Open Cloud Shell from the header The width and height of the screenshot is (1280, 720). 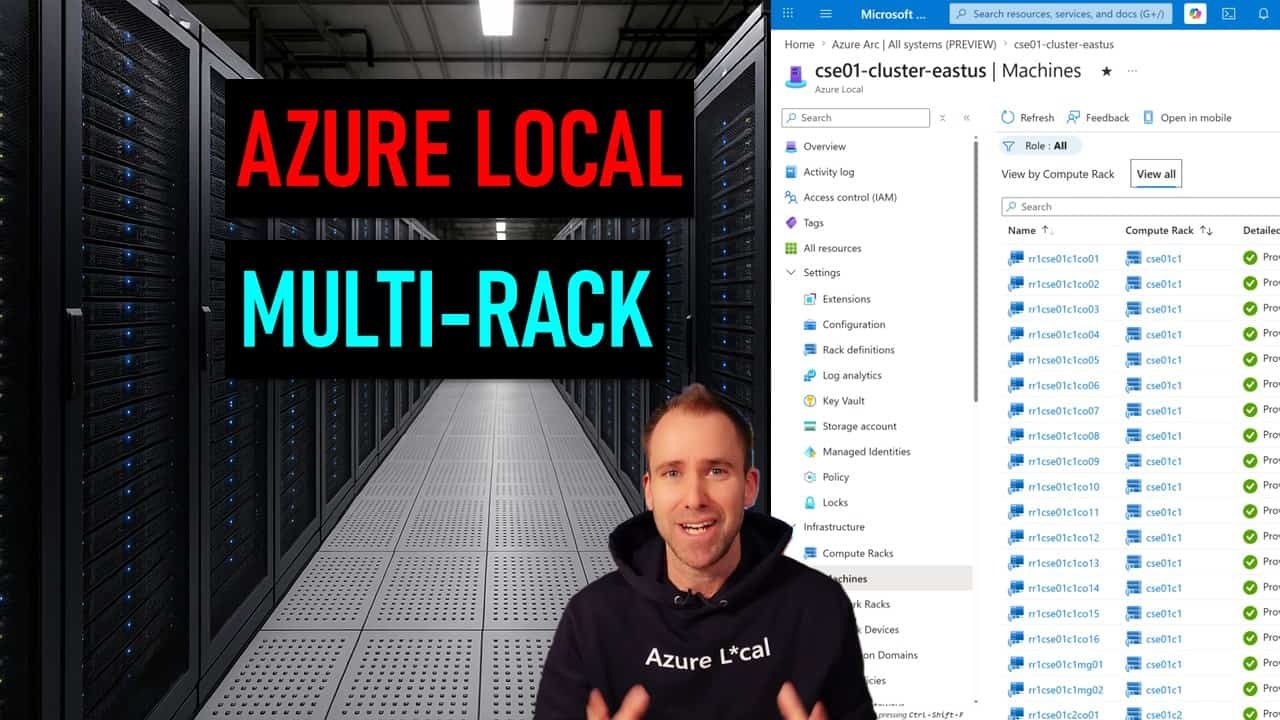[1228, 14]
